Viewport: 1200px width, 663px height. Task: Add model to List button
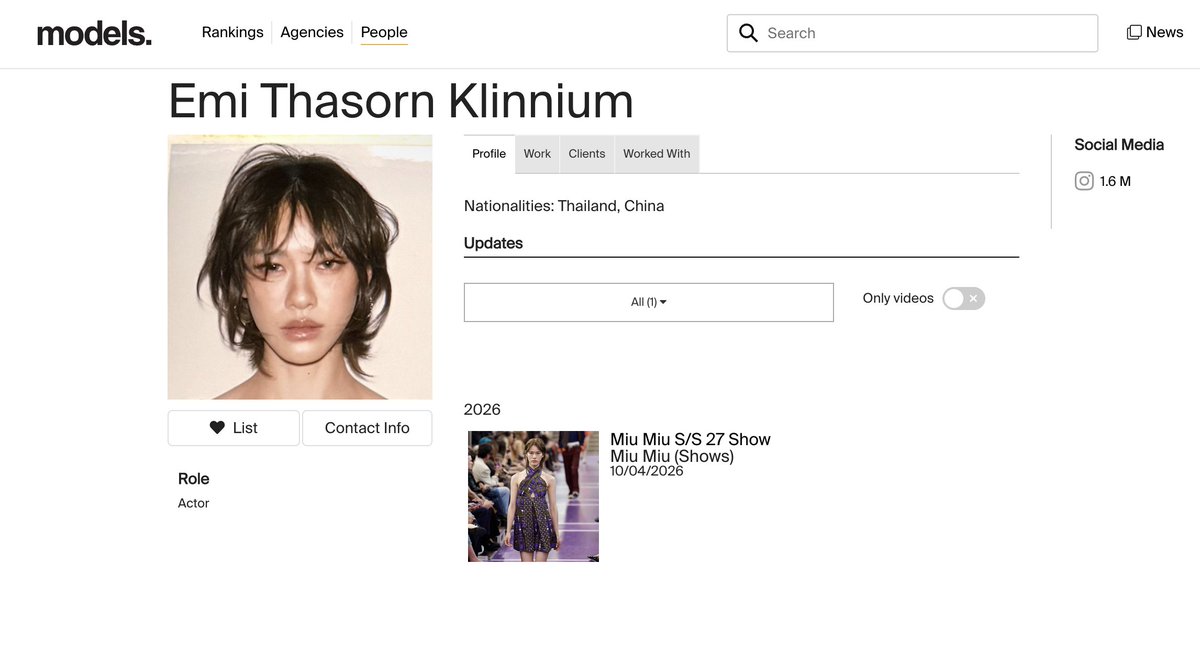click(234, 428)
